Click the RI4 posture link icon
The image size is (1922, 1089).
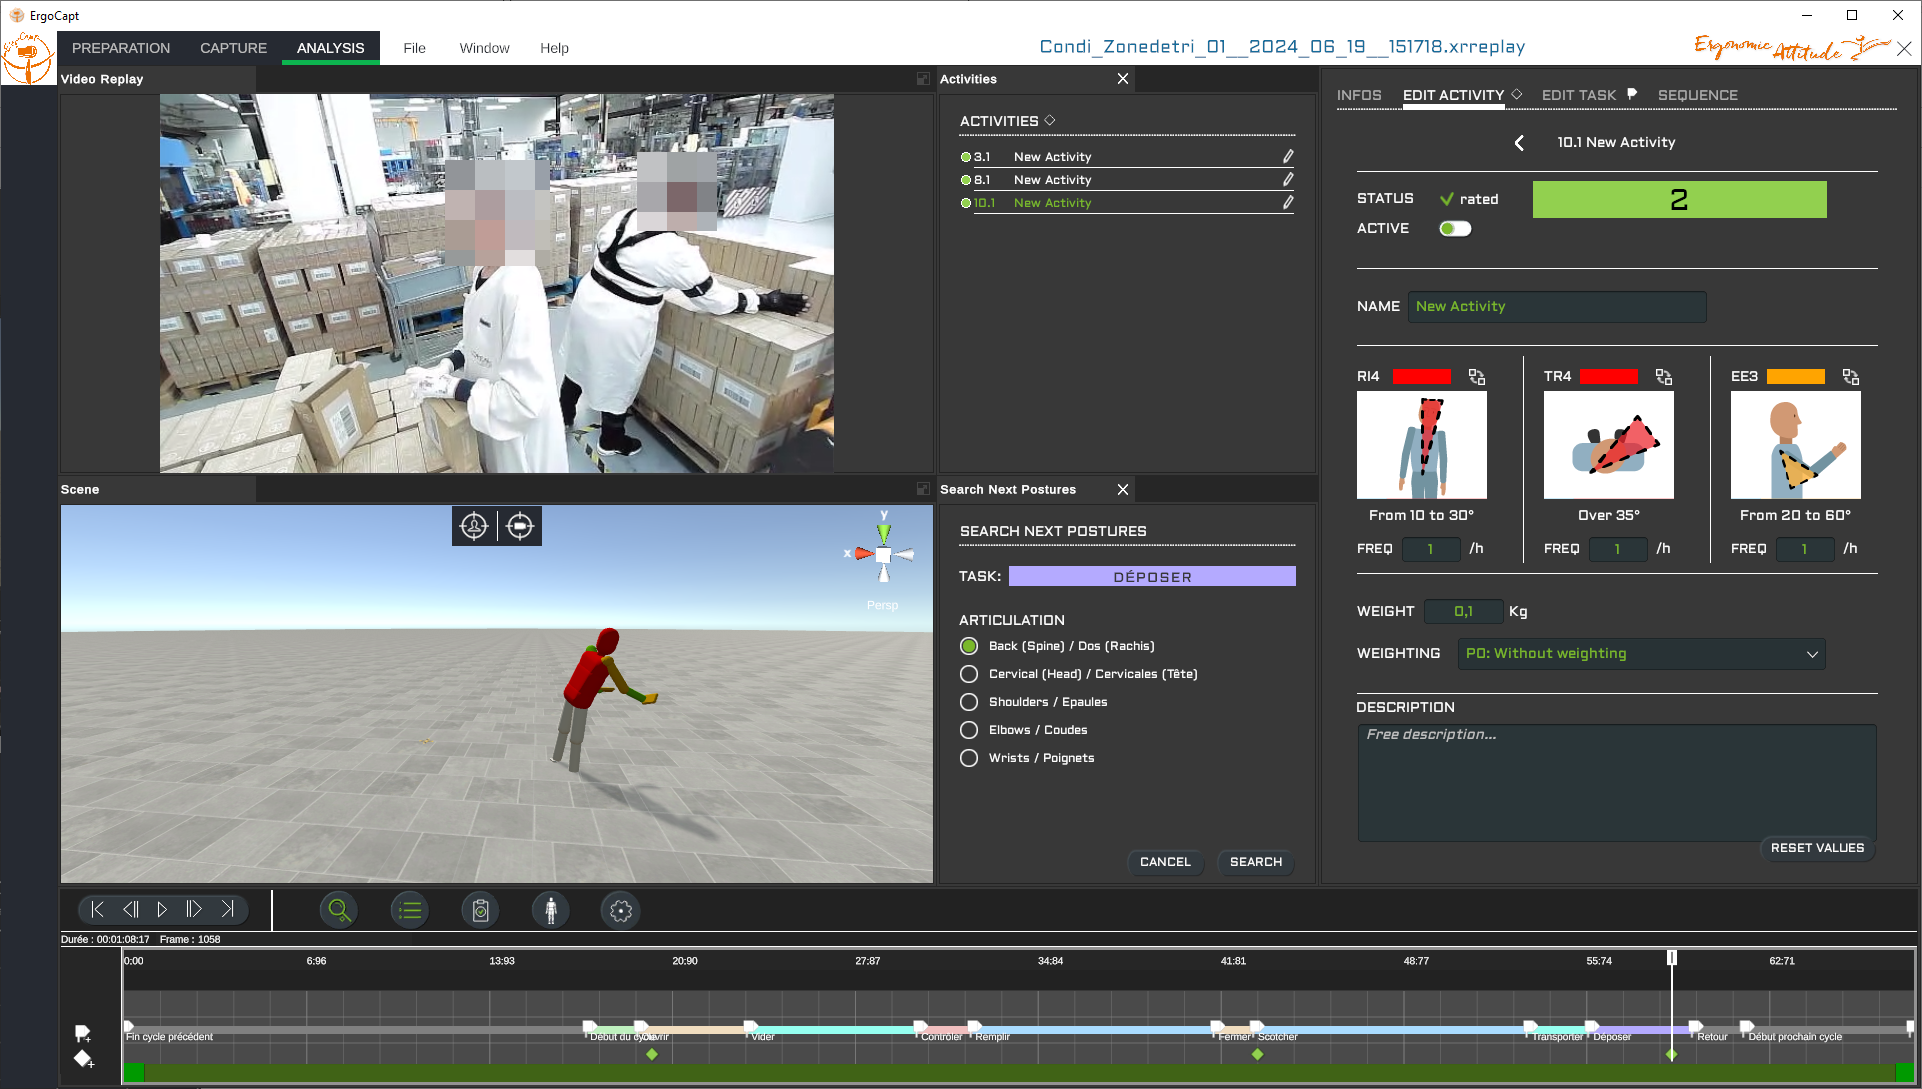pos(1477,377)
